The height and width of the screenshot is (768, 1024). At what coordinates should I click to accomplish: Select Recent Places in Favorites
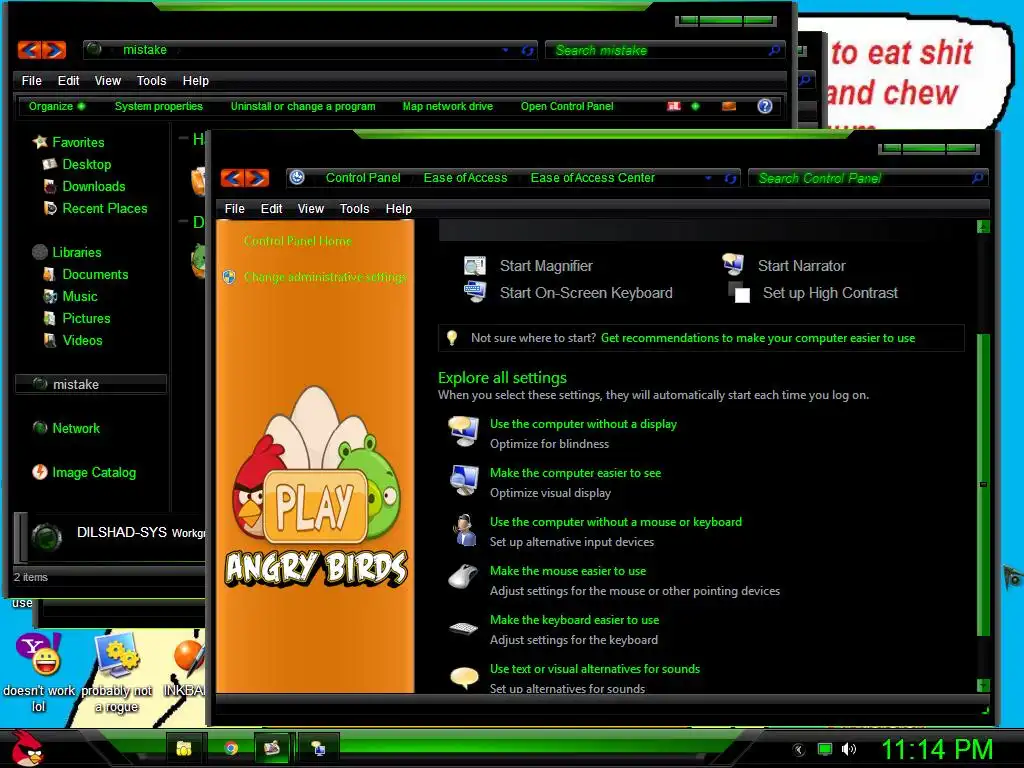click(104, 208)
